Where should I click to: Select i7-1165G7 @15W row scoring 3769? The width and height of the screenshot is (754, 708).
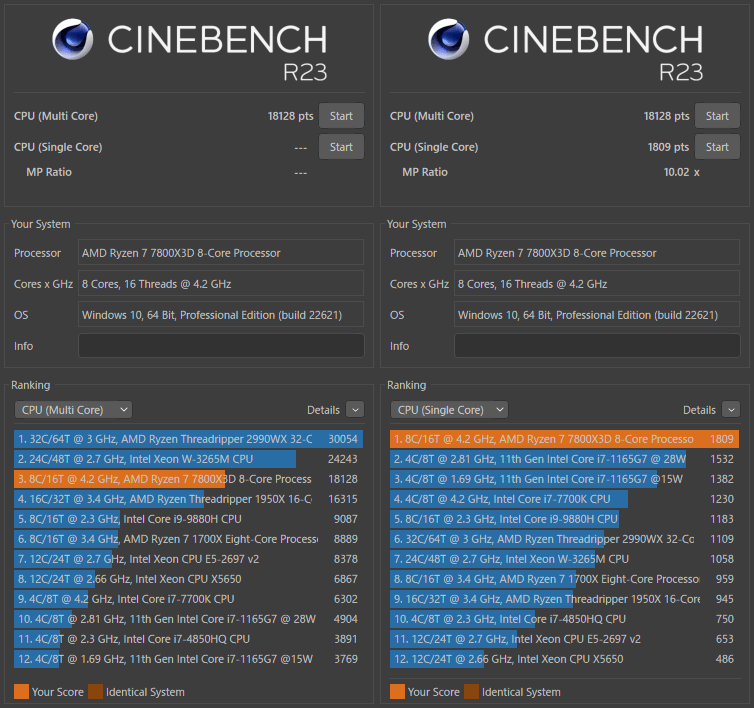click(188, 659)
